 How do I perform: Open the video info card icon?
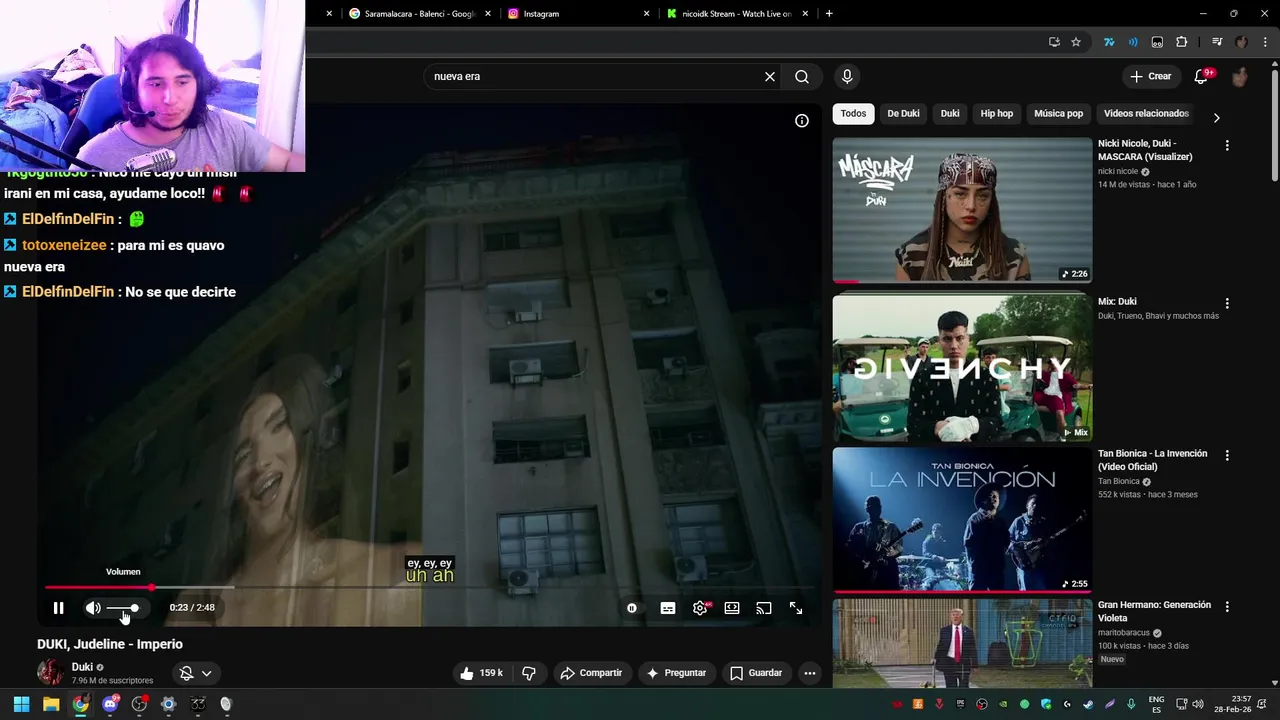[x=802, y=121]
